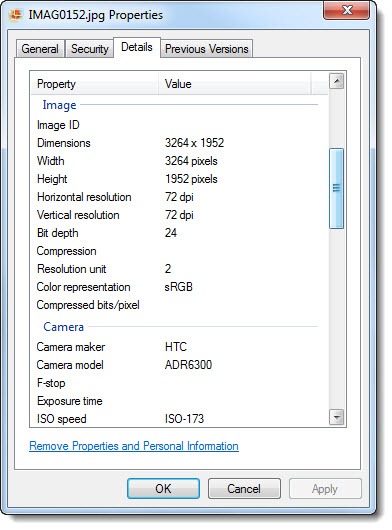The height and width of the screenshot is (530, 392).
Task: Click the sRGB value
Action: 178,287
